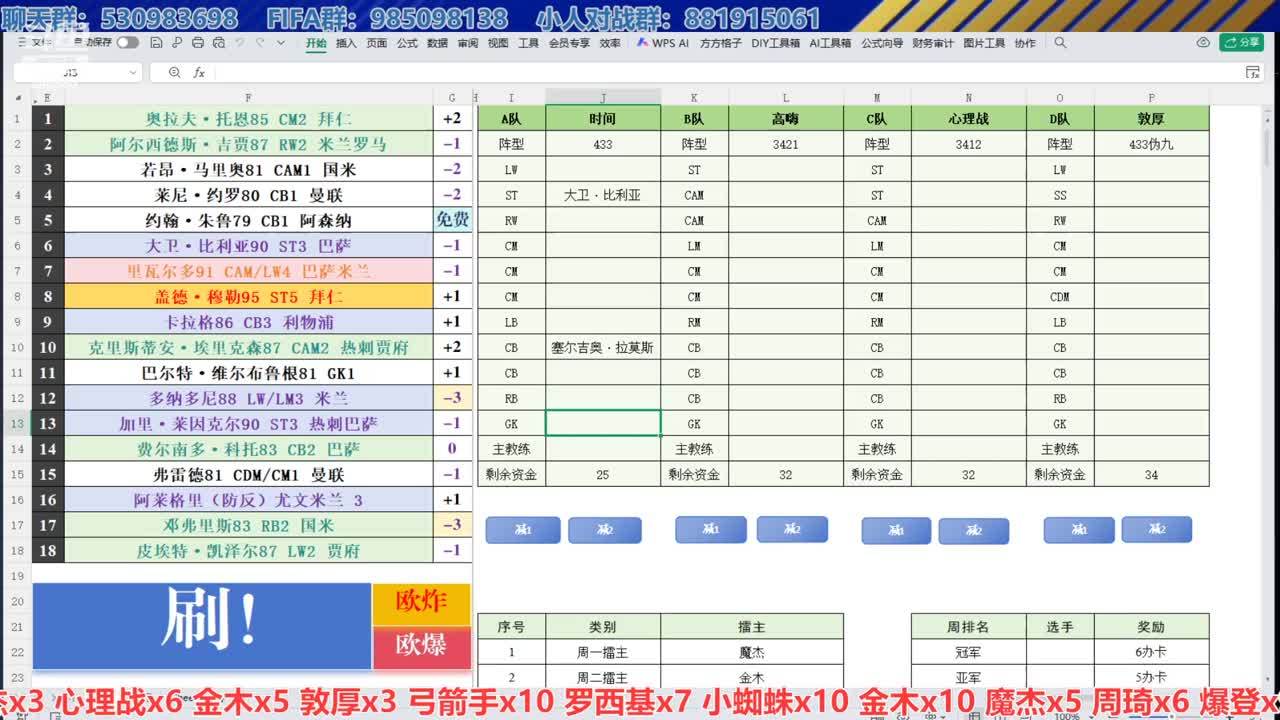
Task: Click the undo arrow icon
Action: (x=239, y=43)
